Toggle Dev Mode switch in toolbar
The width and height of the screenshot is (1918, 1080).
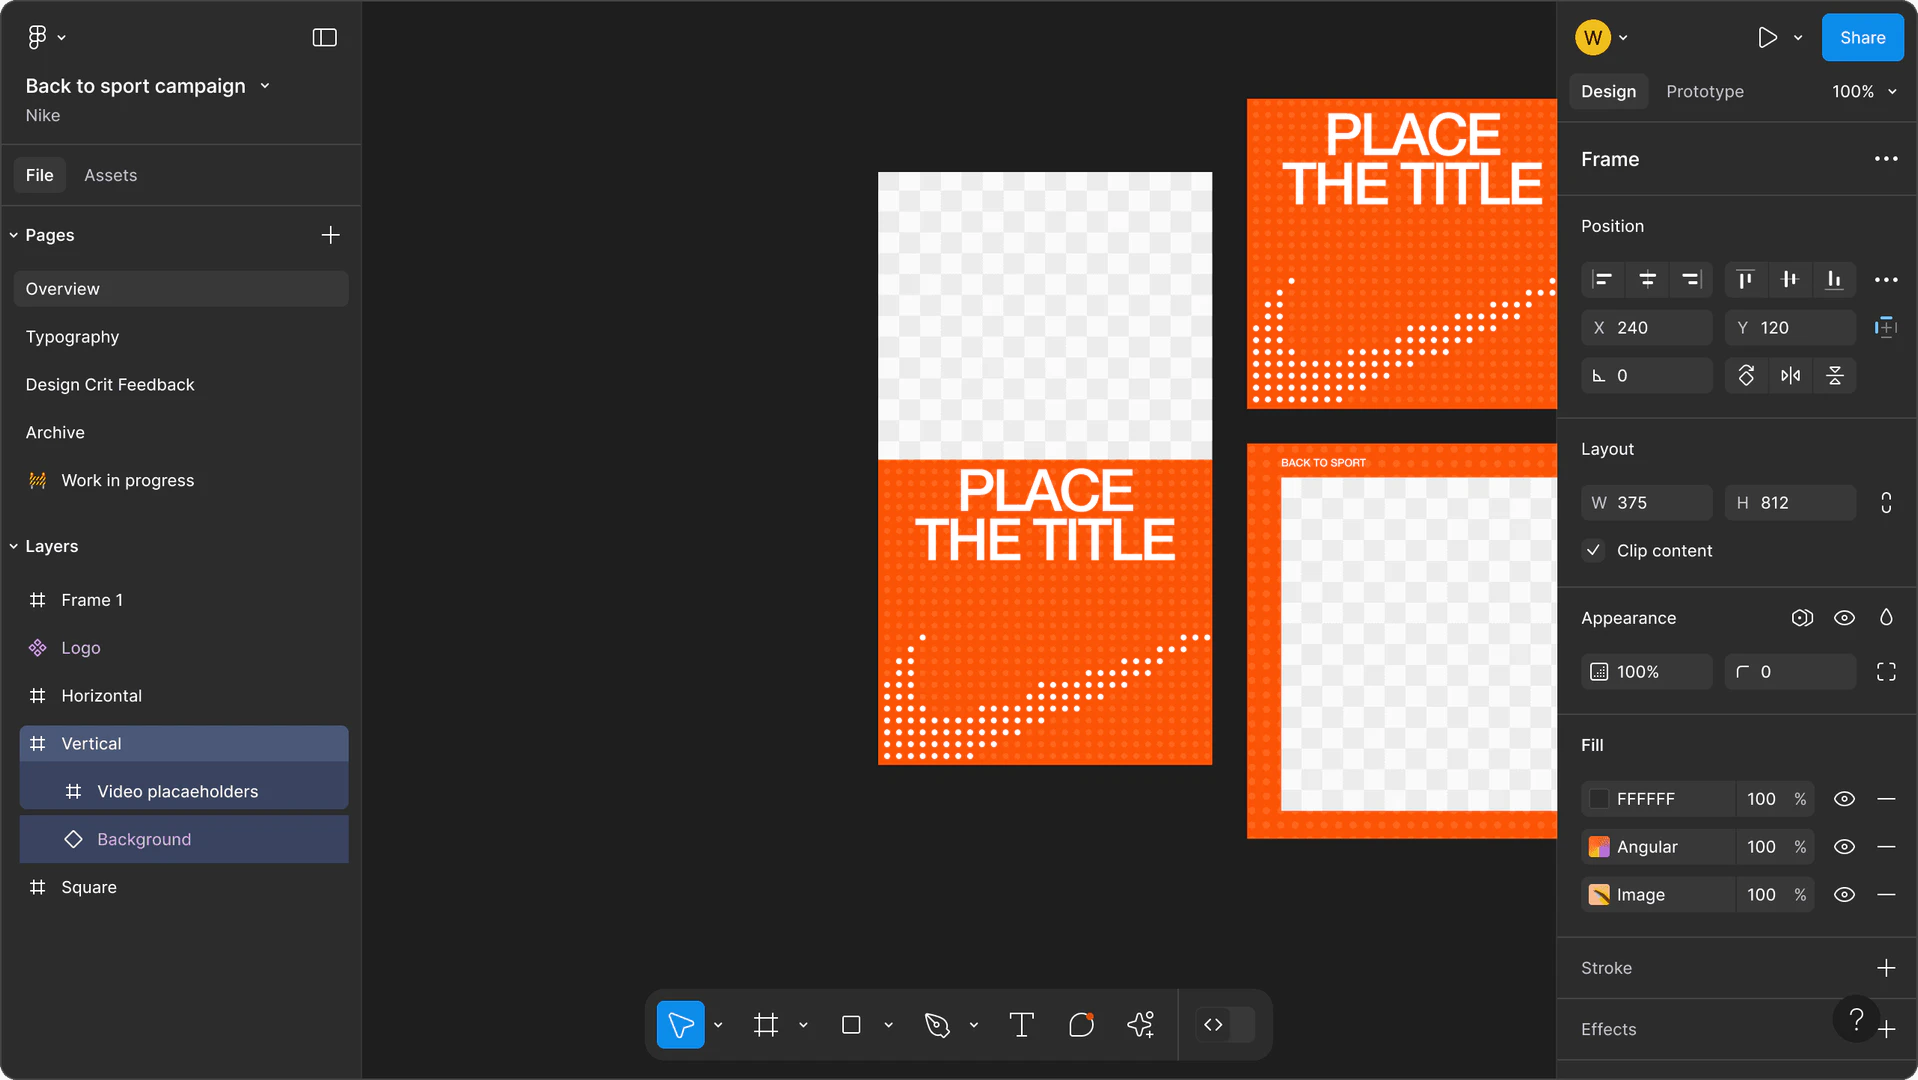[1225, 1025]
